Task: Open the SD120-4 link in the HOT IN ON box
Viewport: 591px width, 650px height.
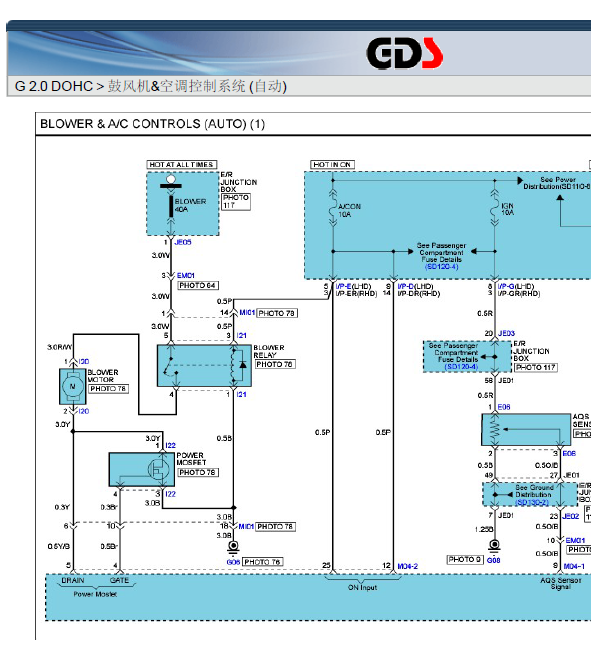Action: click(x=441, y=267)
